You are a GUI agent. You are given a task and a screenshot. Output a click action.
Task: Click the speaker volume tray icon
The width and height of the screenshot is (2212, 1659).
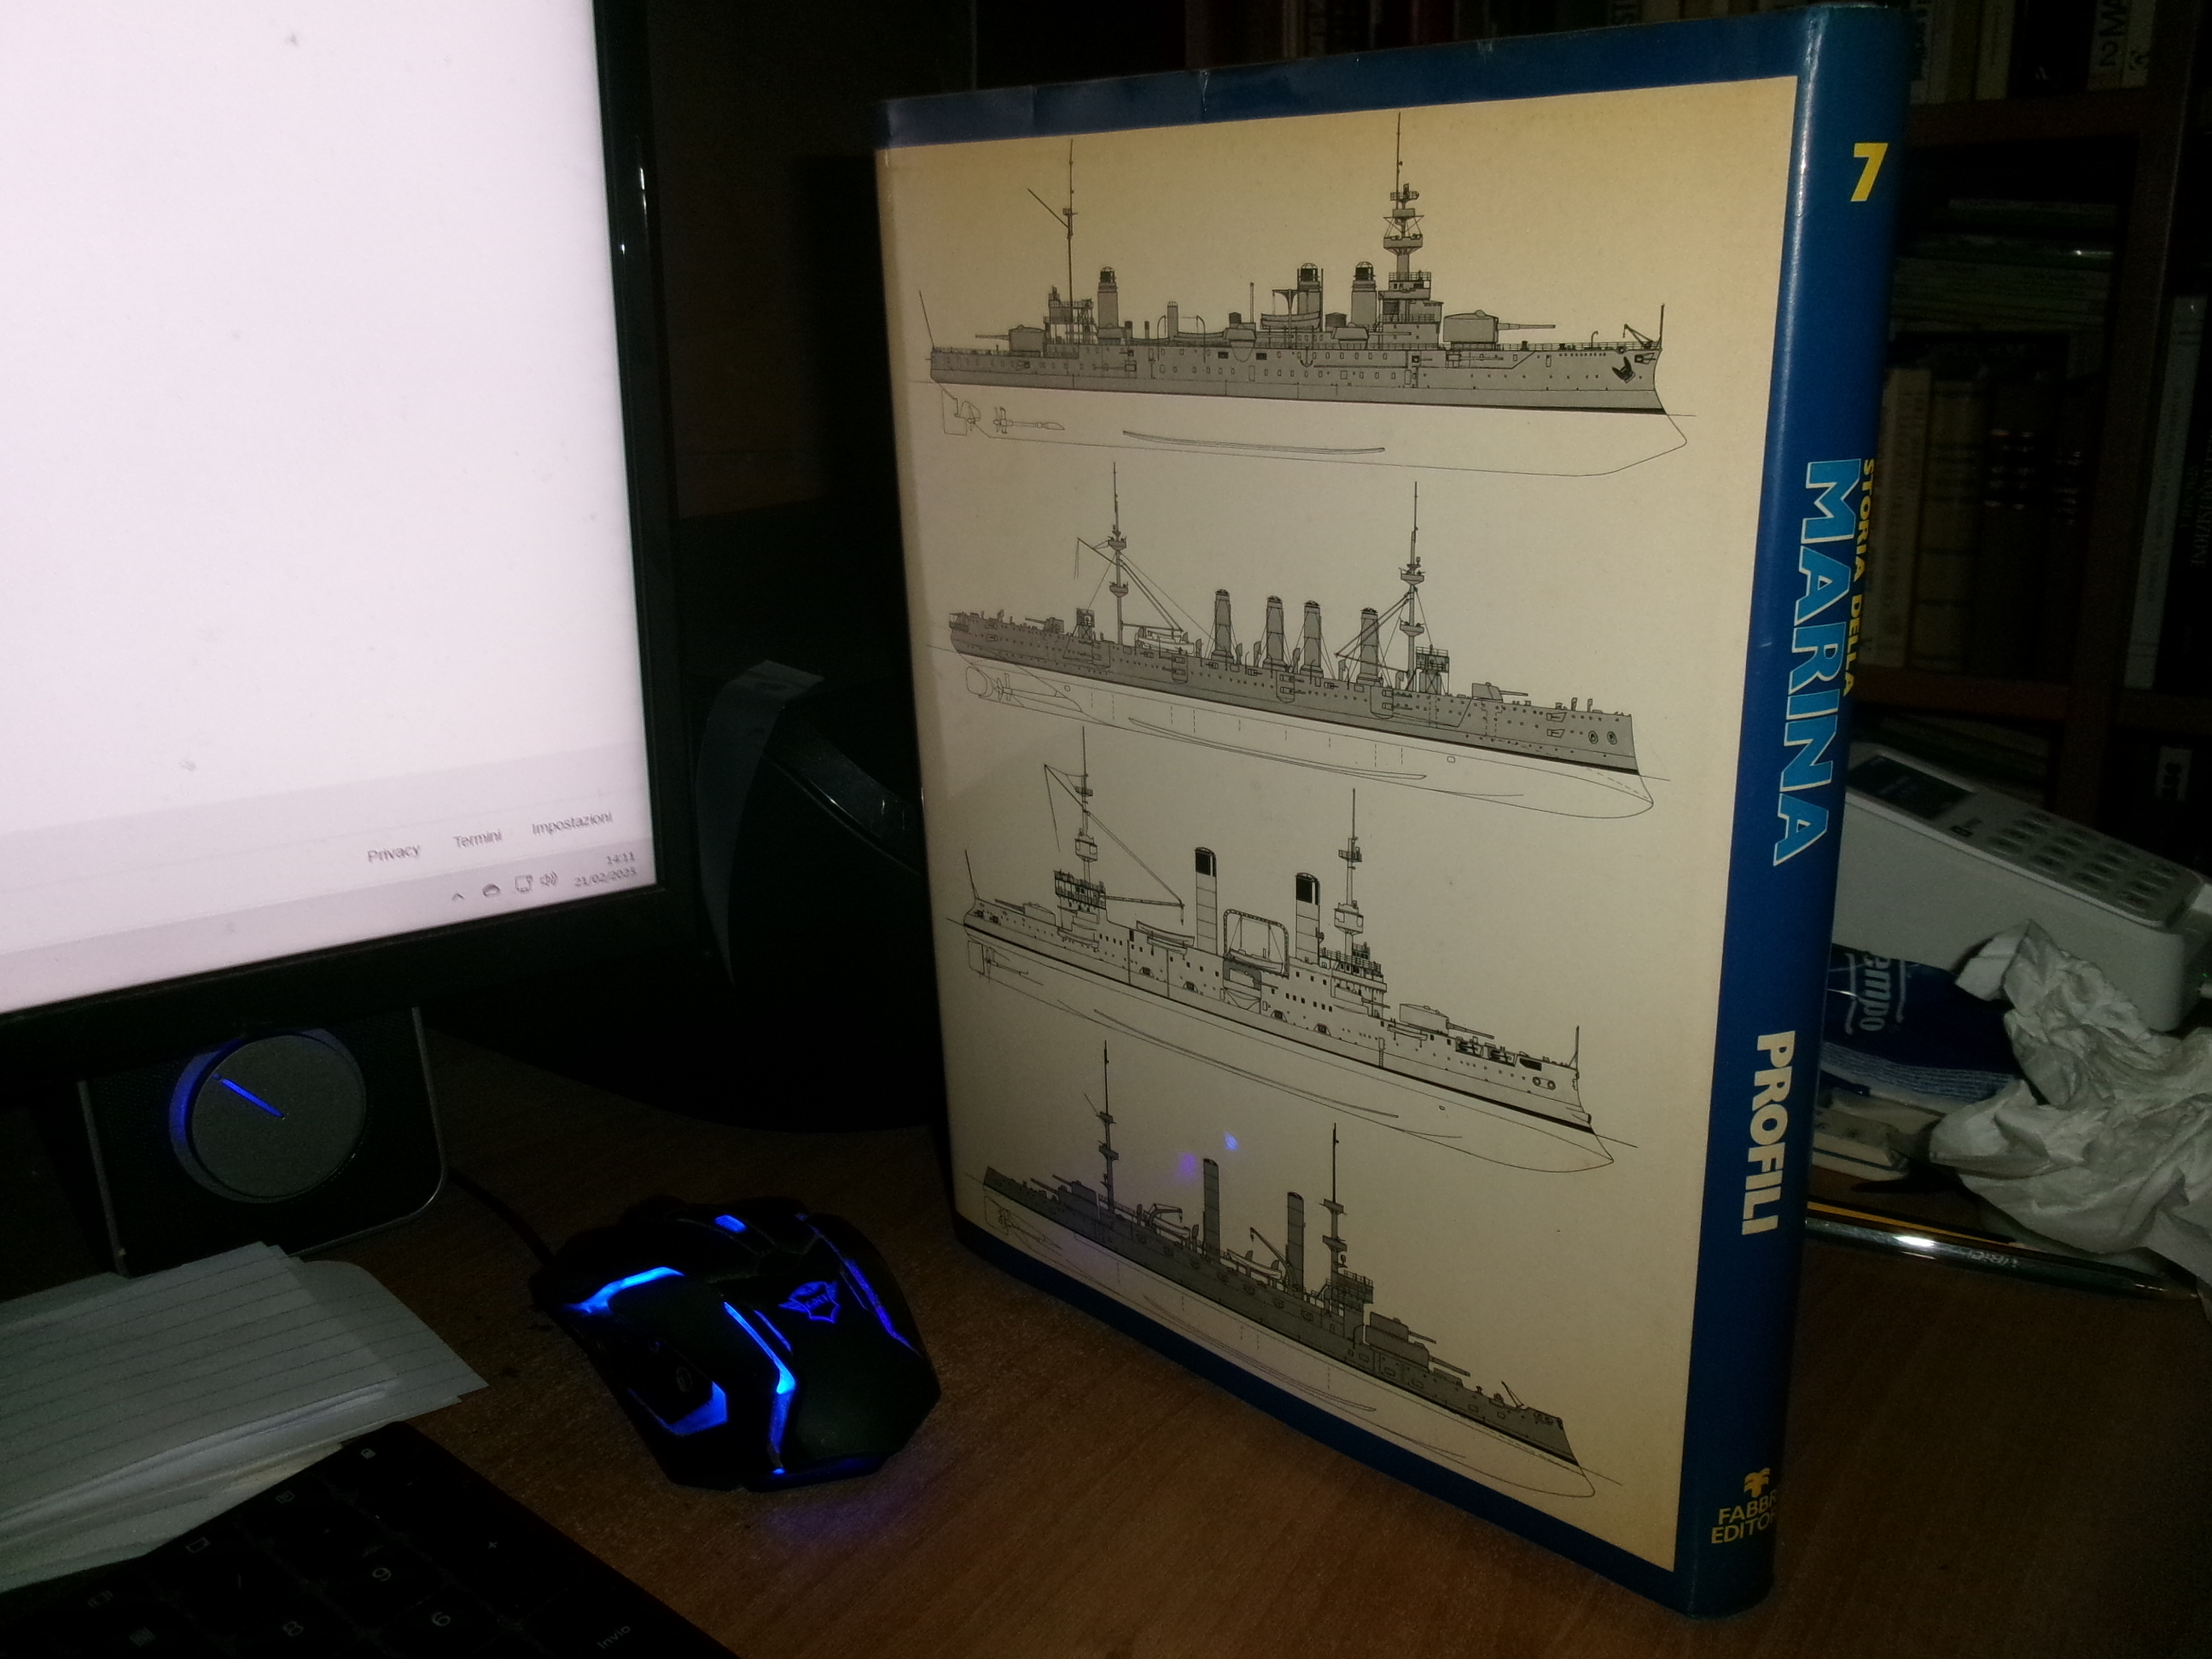(549, 879)
